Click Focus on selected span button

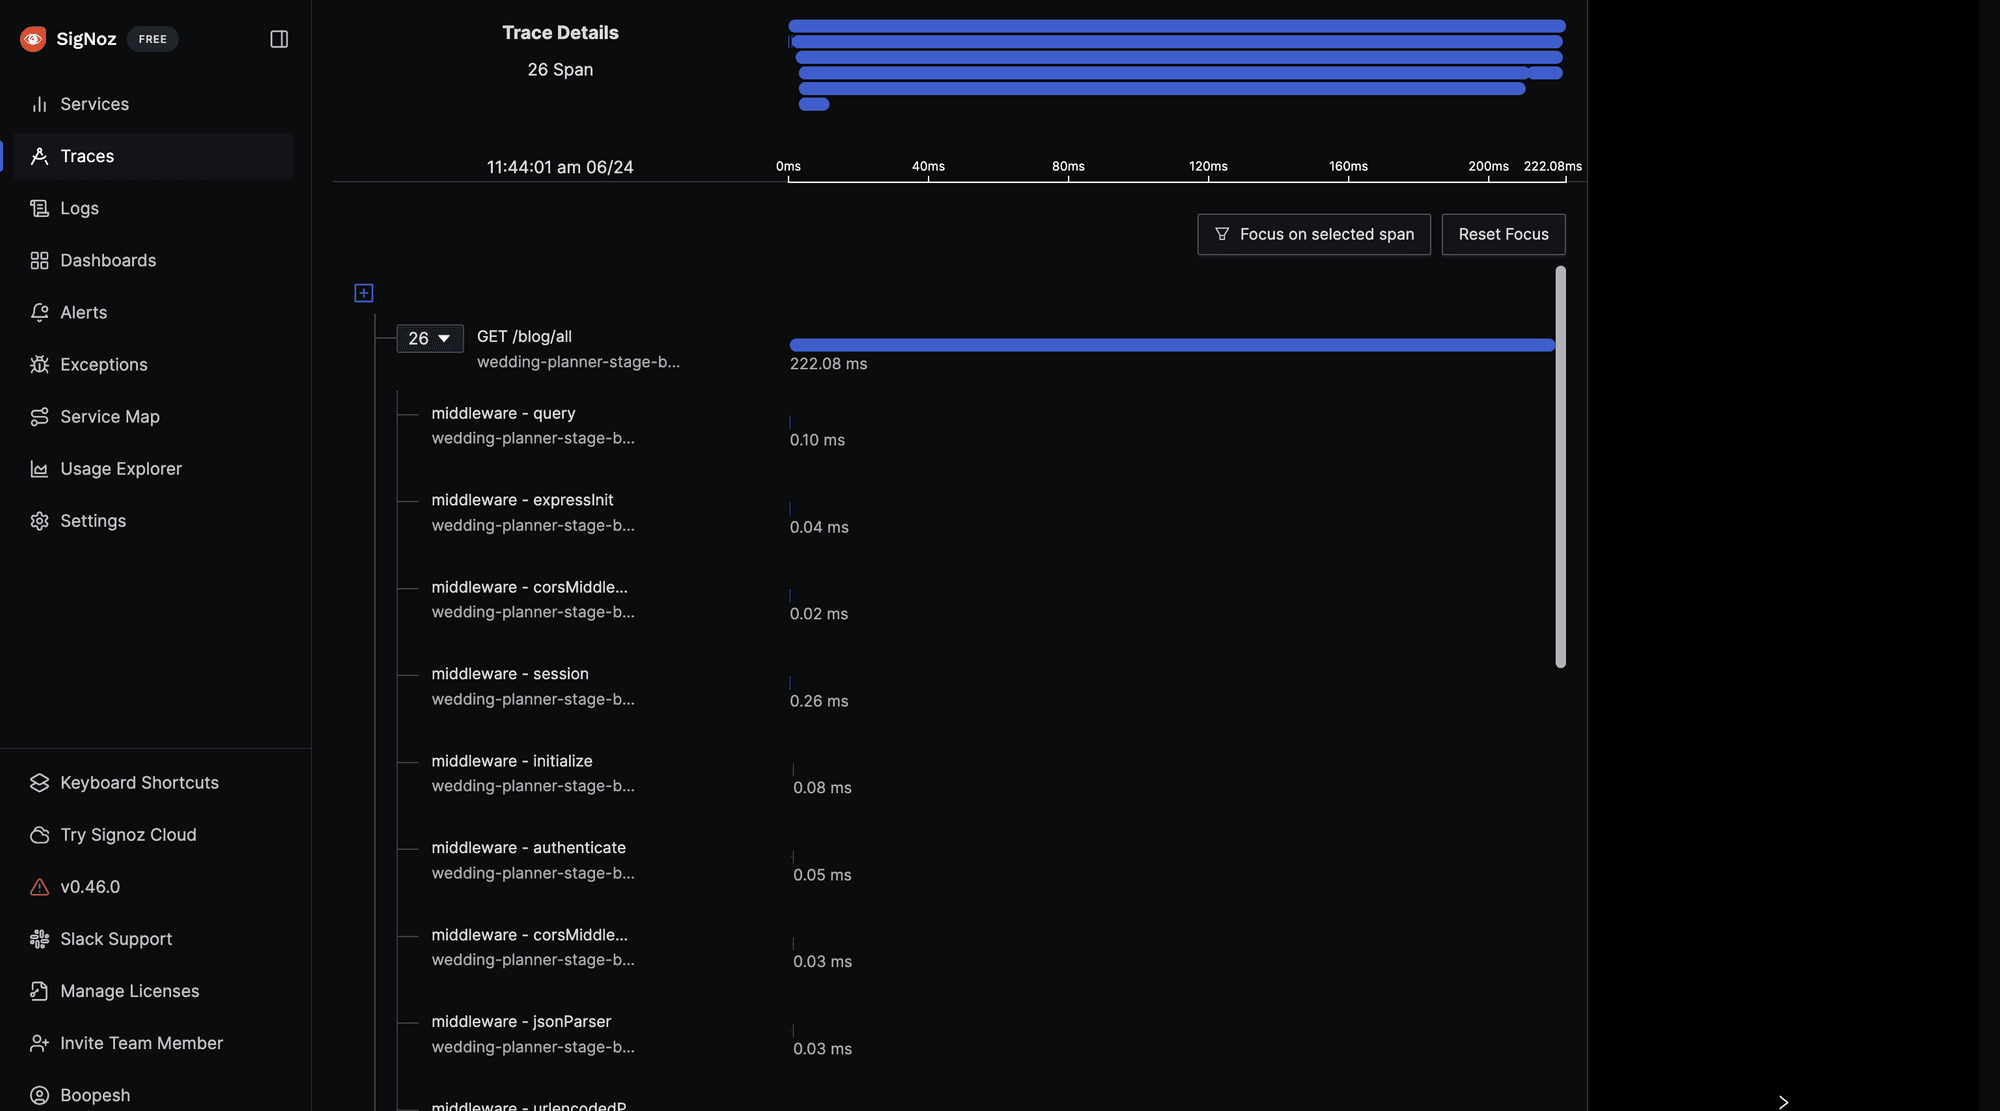pos(1314,234)
